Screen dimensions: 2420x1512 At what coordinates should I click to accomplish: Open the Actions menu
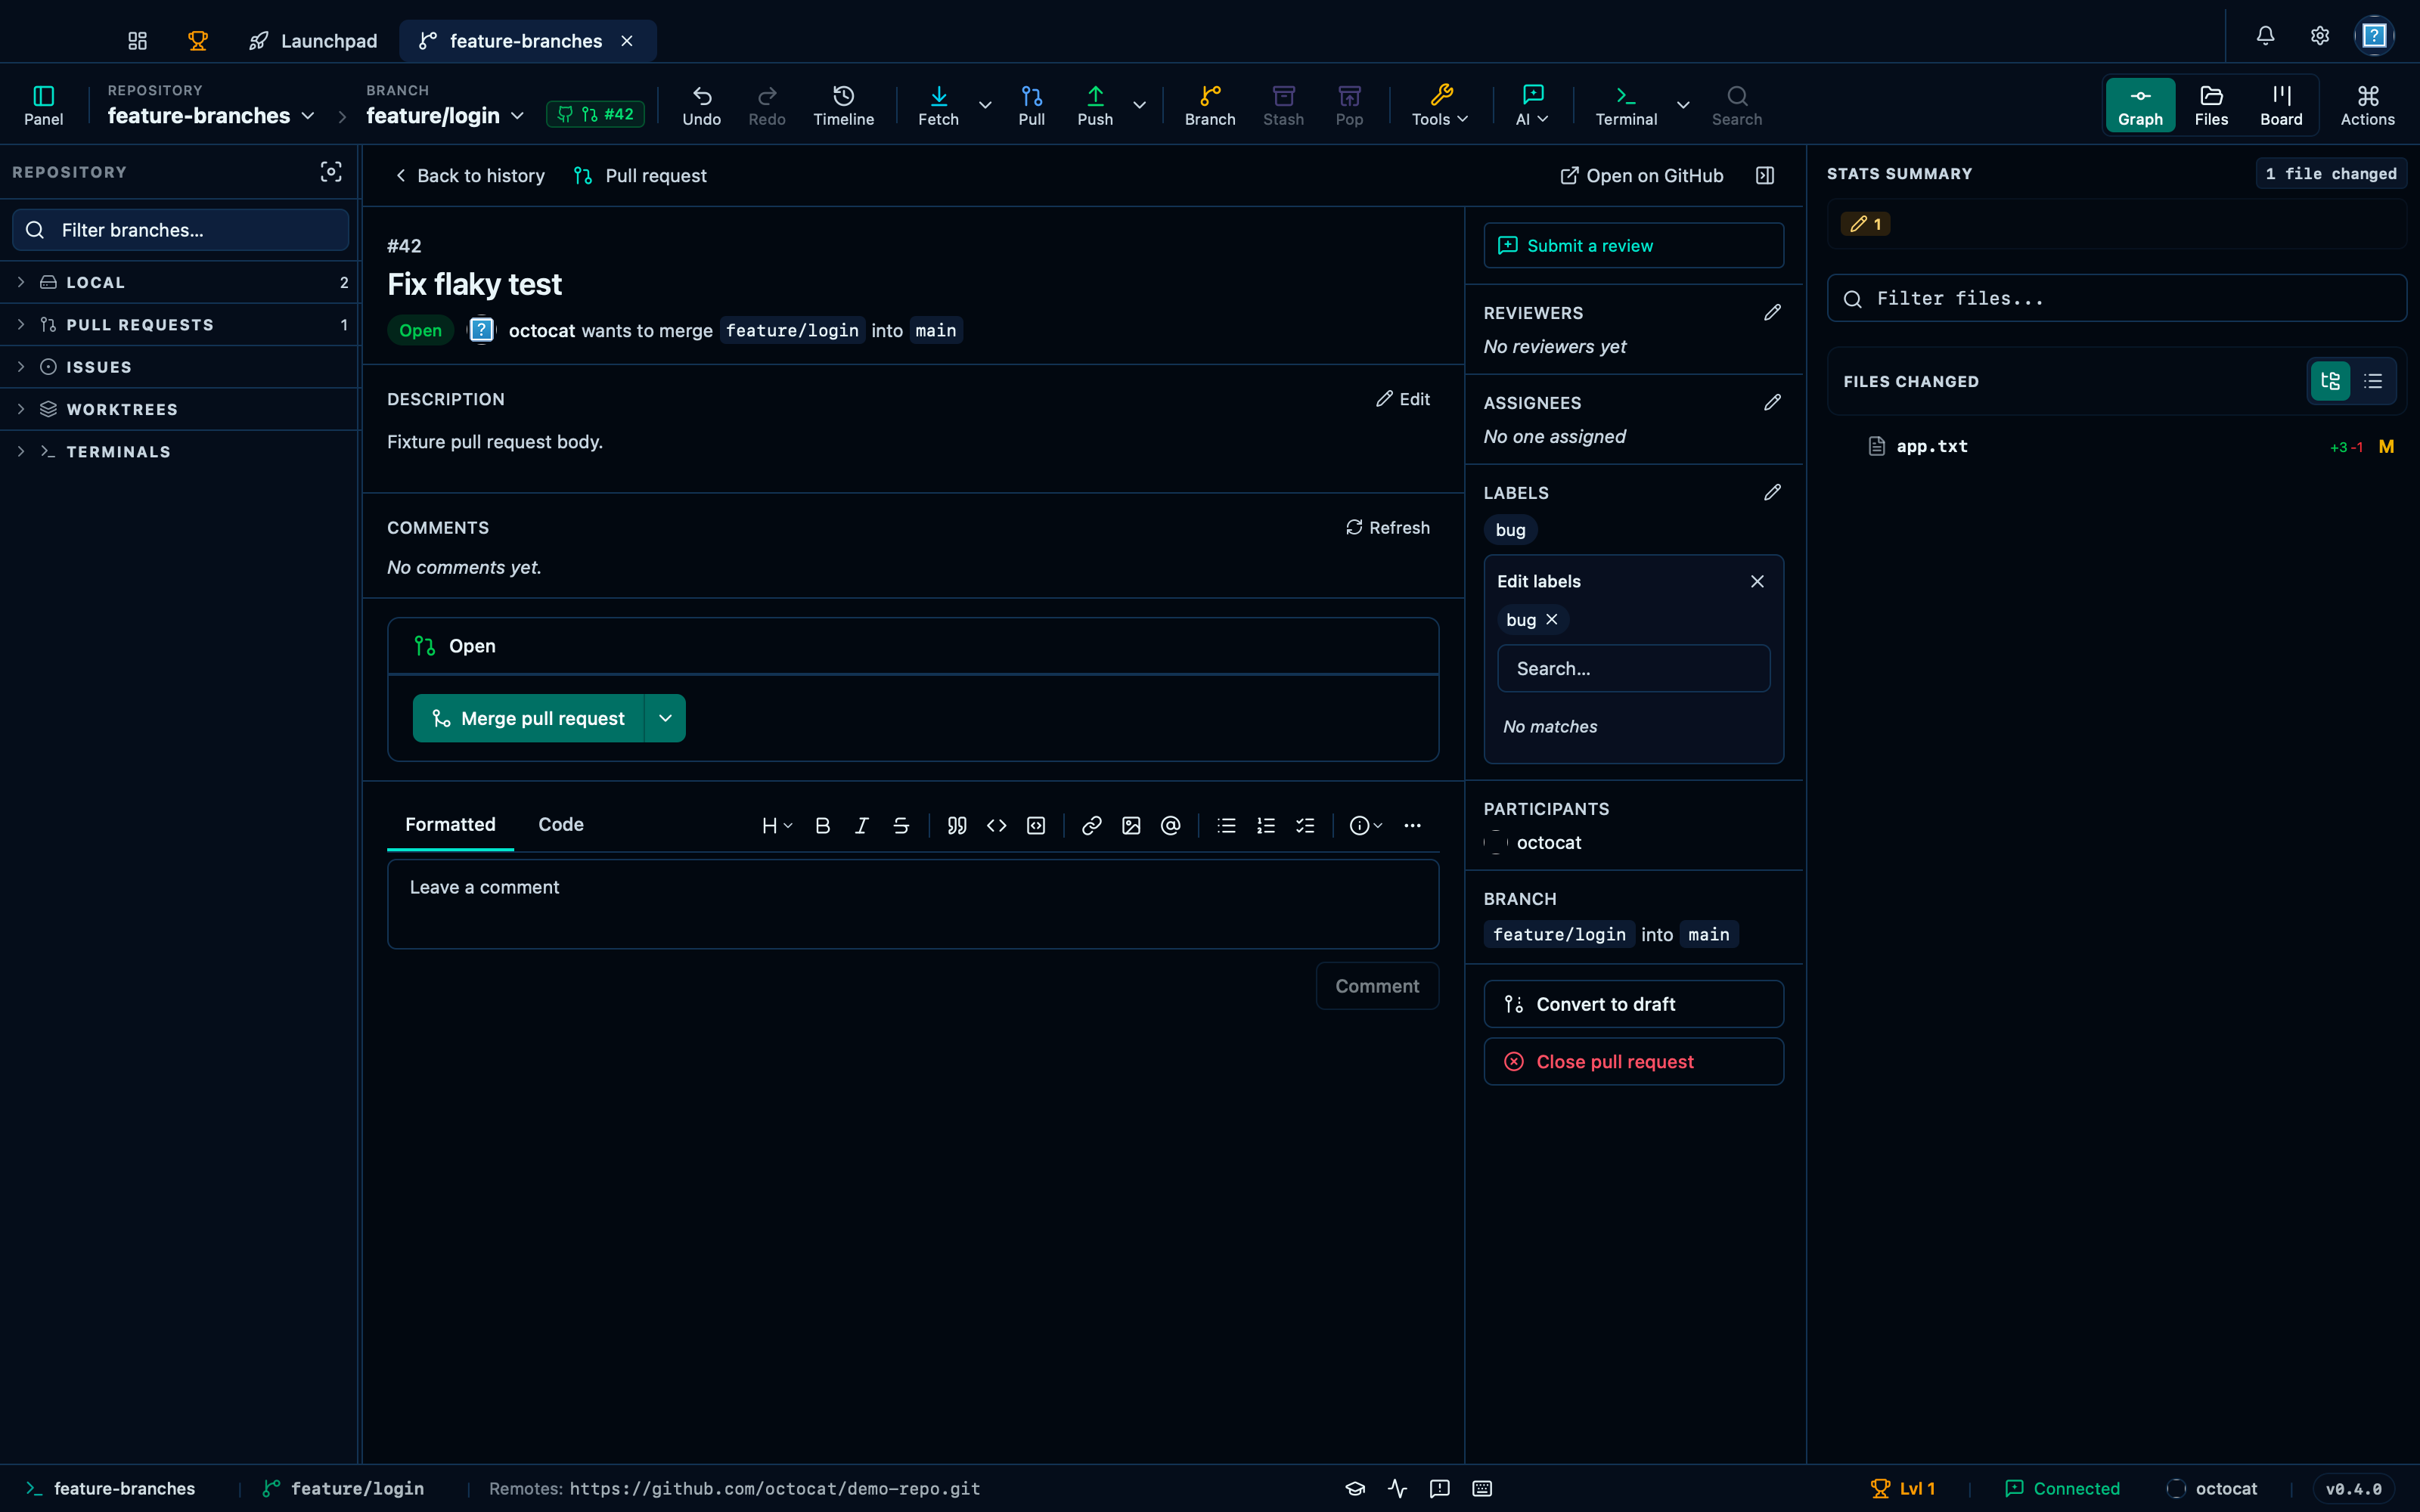click(x=2367, y=105)
